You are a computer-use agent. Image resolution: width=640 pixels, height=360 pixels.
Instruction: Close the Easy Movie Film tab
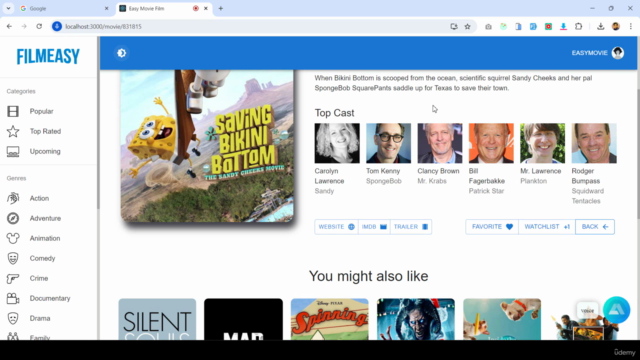pos(206,9)
